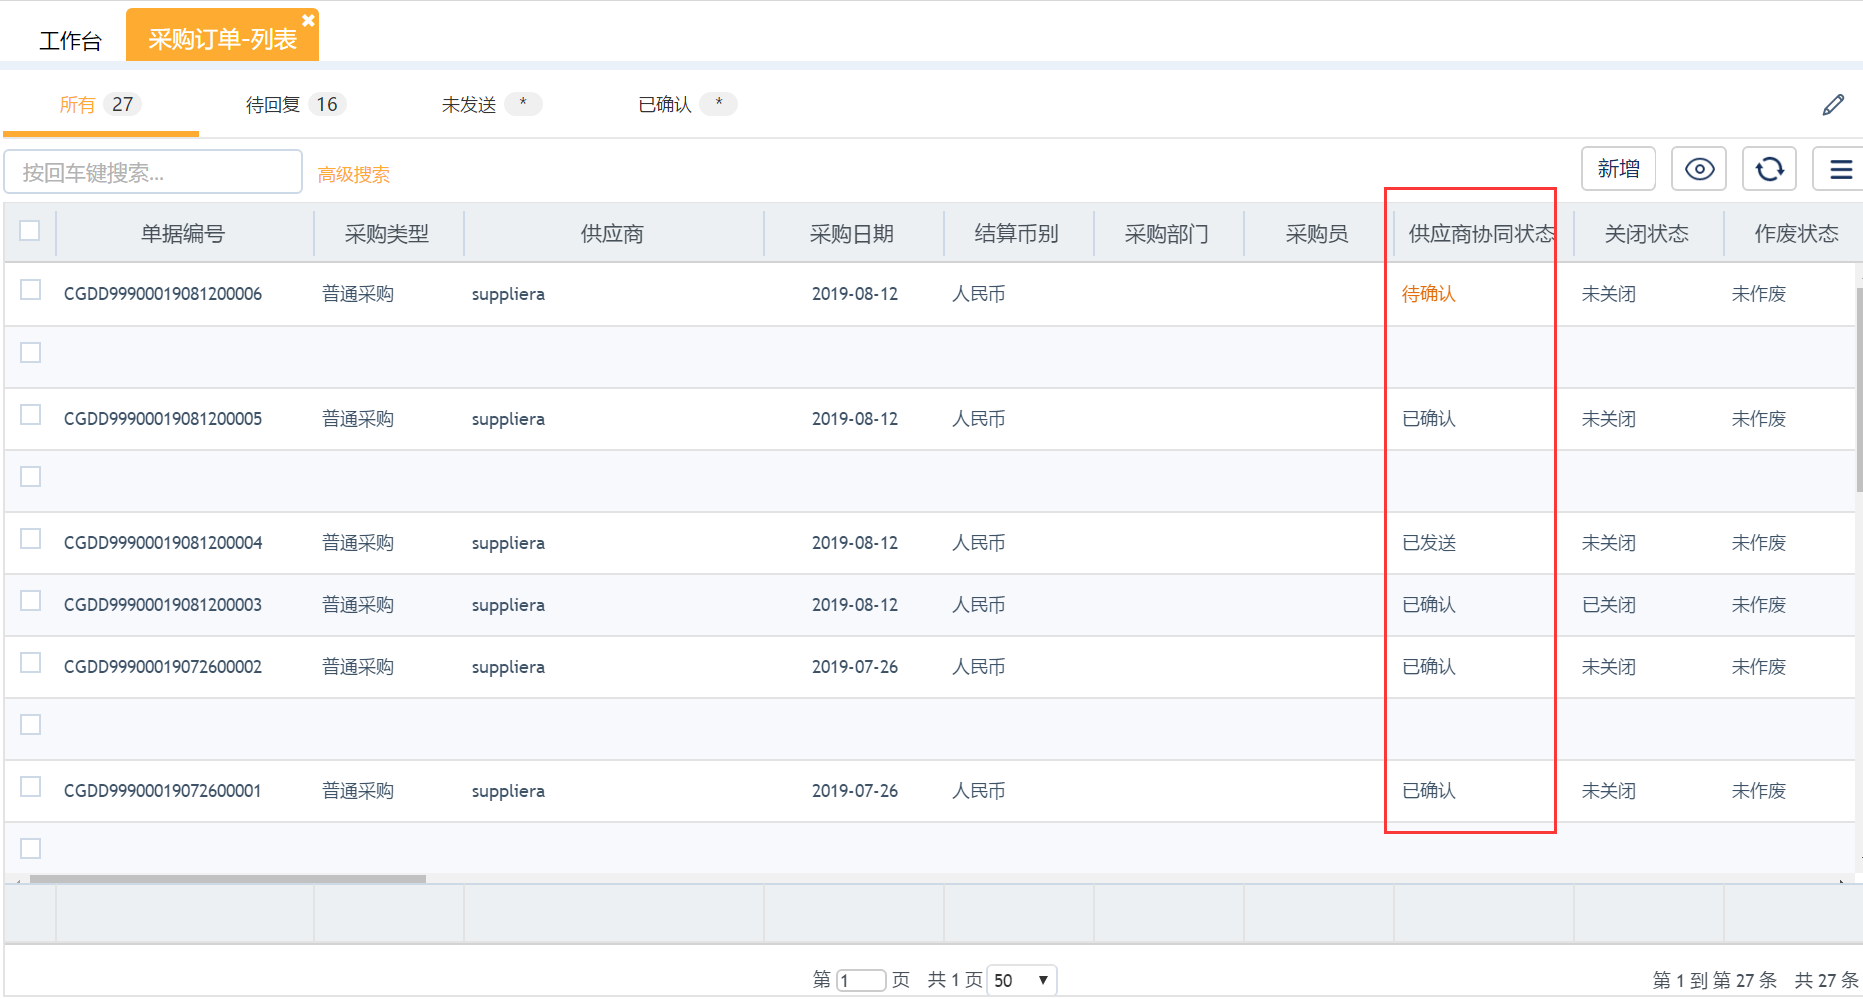The height and width of the screenshot is (999, 1863).
Task: Focus the 按回车键搜索 search box
Action: (153, 172)
